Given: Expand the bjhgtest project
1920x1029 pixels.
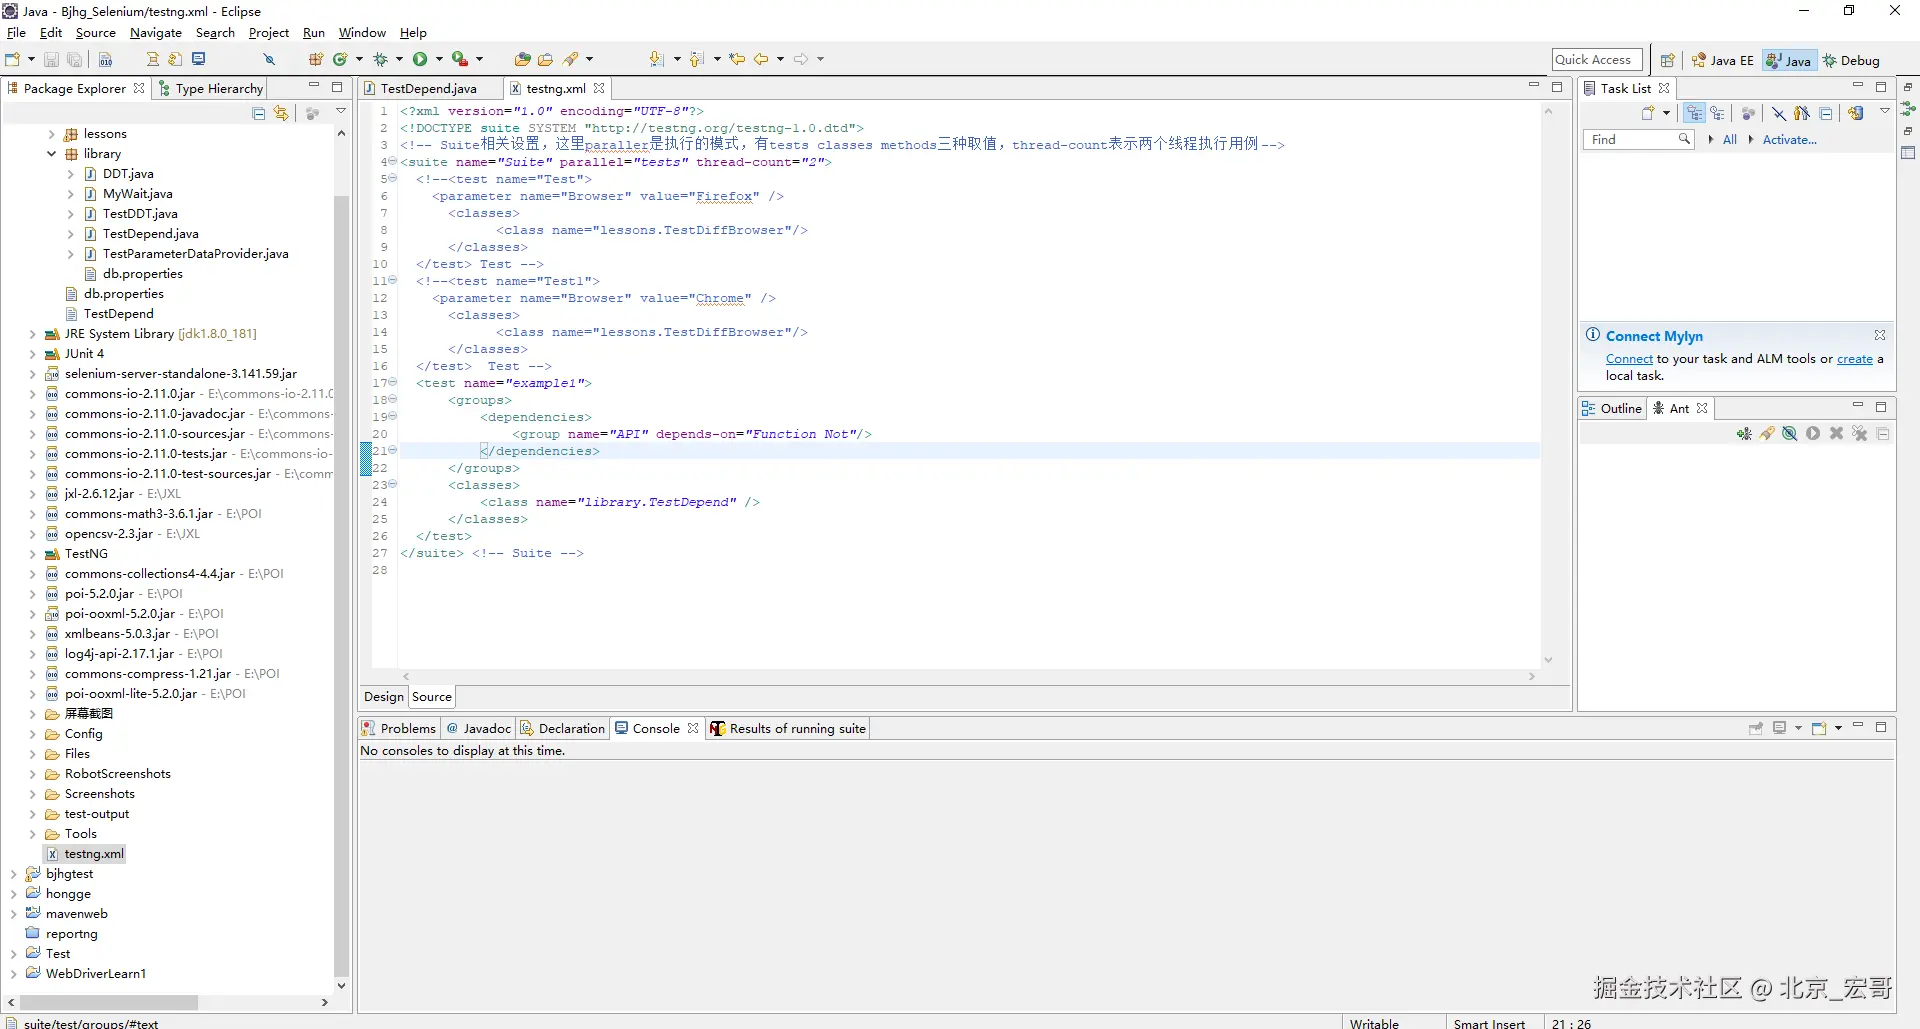Looking at the screenshot, I should [13, 874].
